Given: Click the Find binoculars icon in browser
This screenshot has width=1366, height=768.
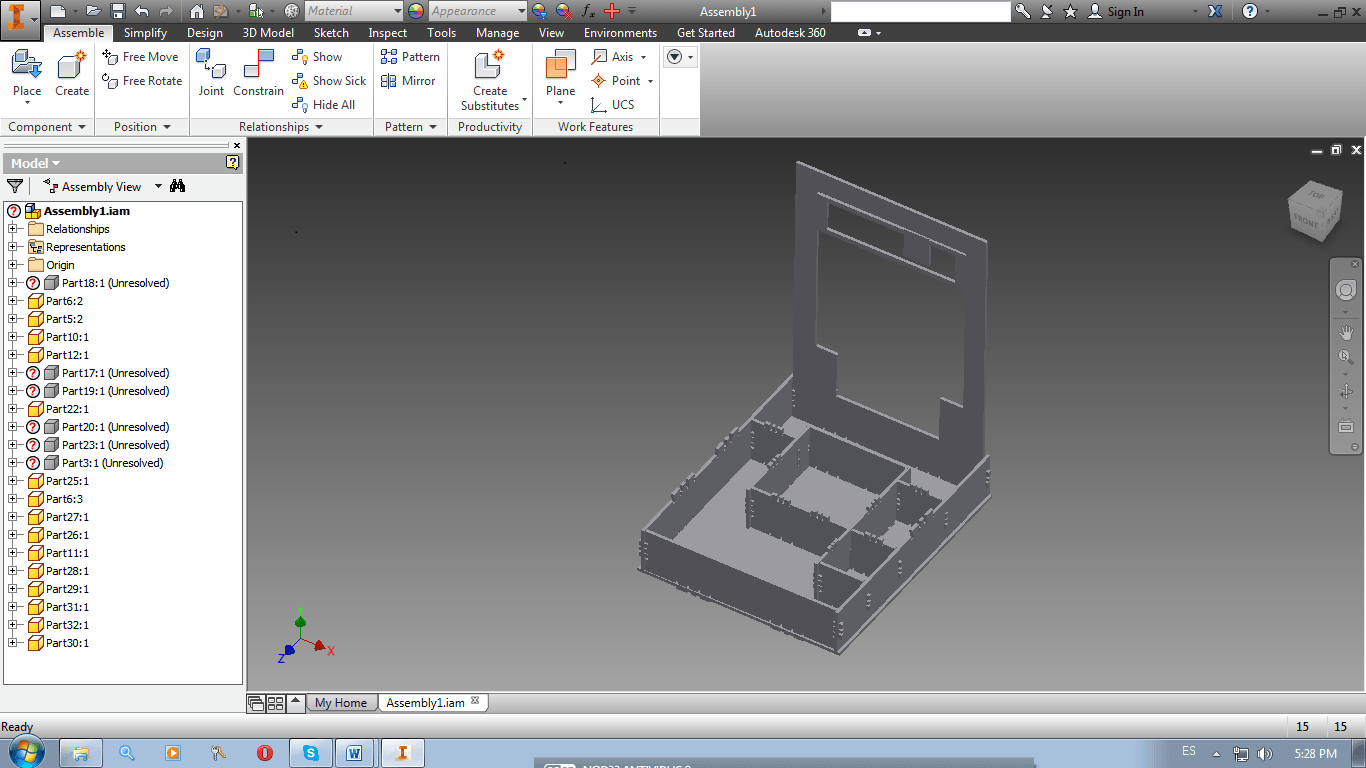Looking at the screenshot, I should click(x=178, y=186).
